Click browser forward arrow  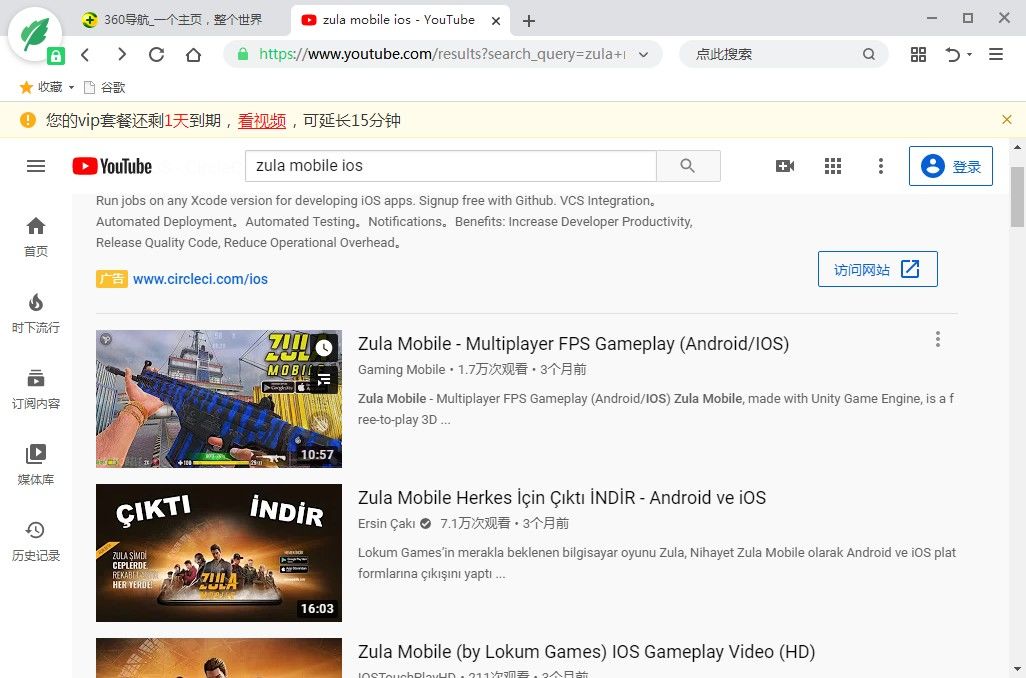121,54
